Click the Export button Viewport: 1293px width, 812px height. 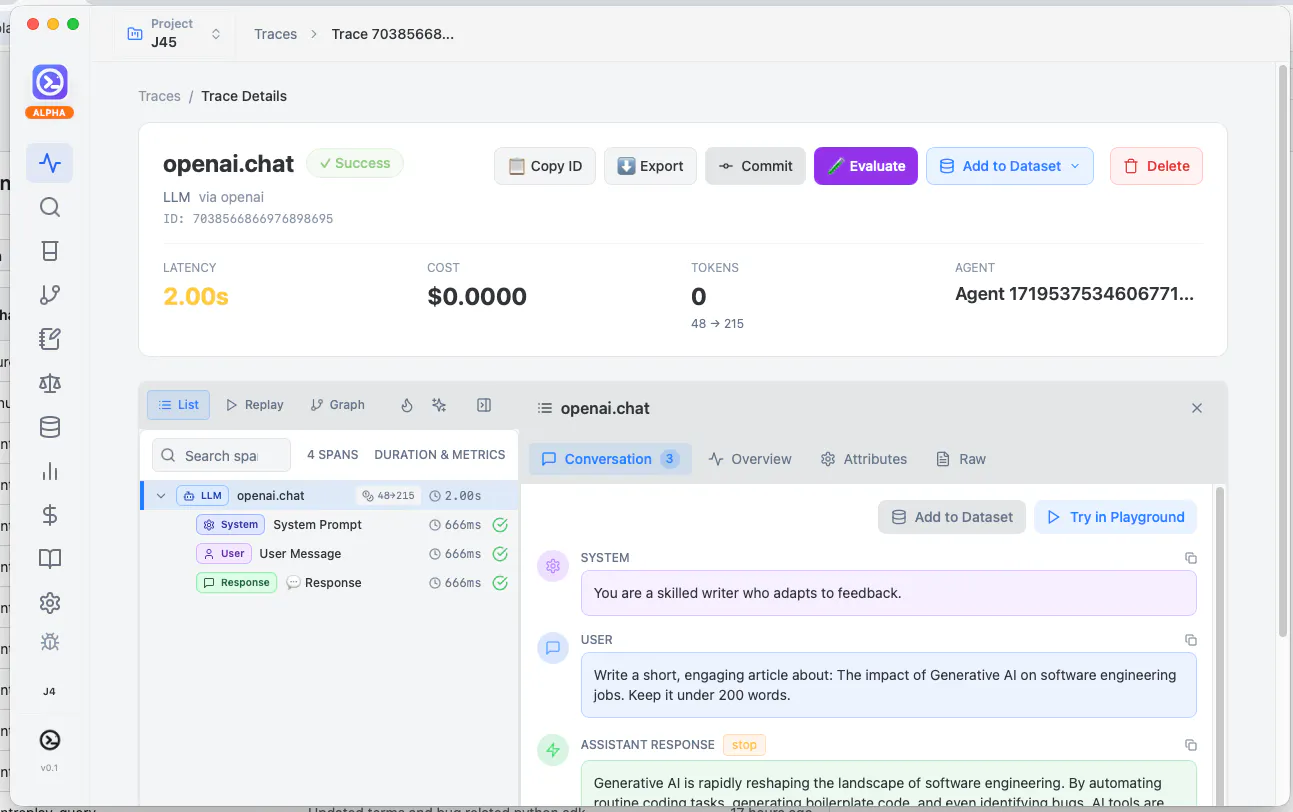point(650,166)
